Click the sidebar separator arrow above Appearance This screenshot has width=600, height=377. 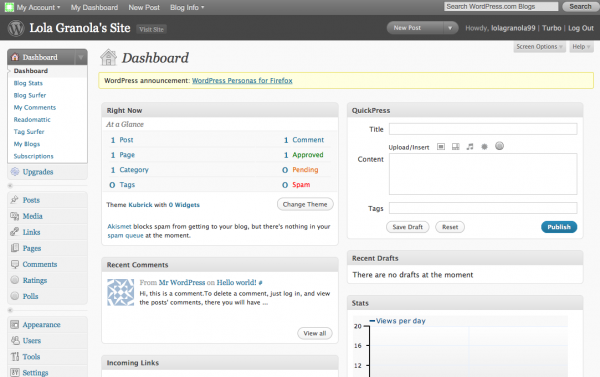coord(10,310)
